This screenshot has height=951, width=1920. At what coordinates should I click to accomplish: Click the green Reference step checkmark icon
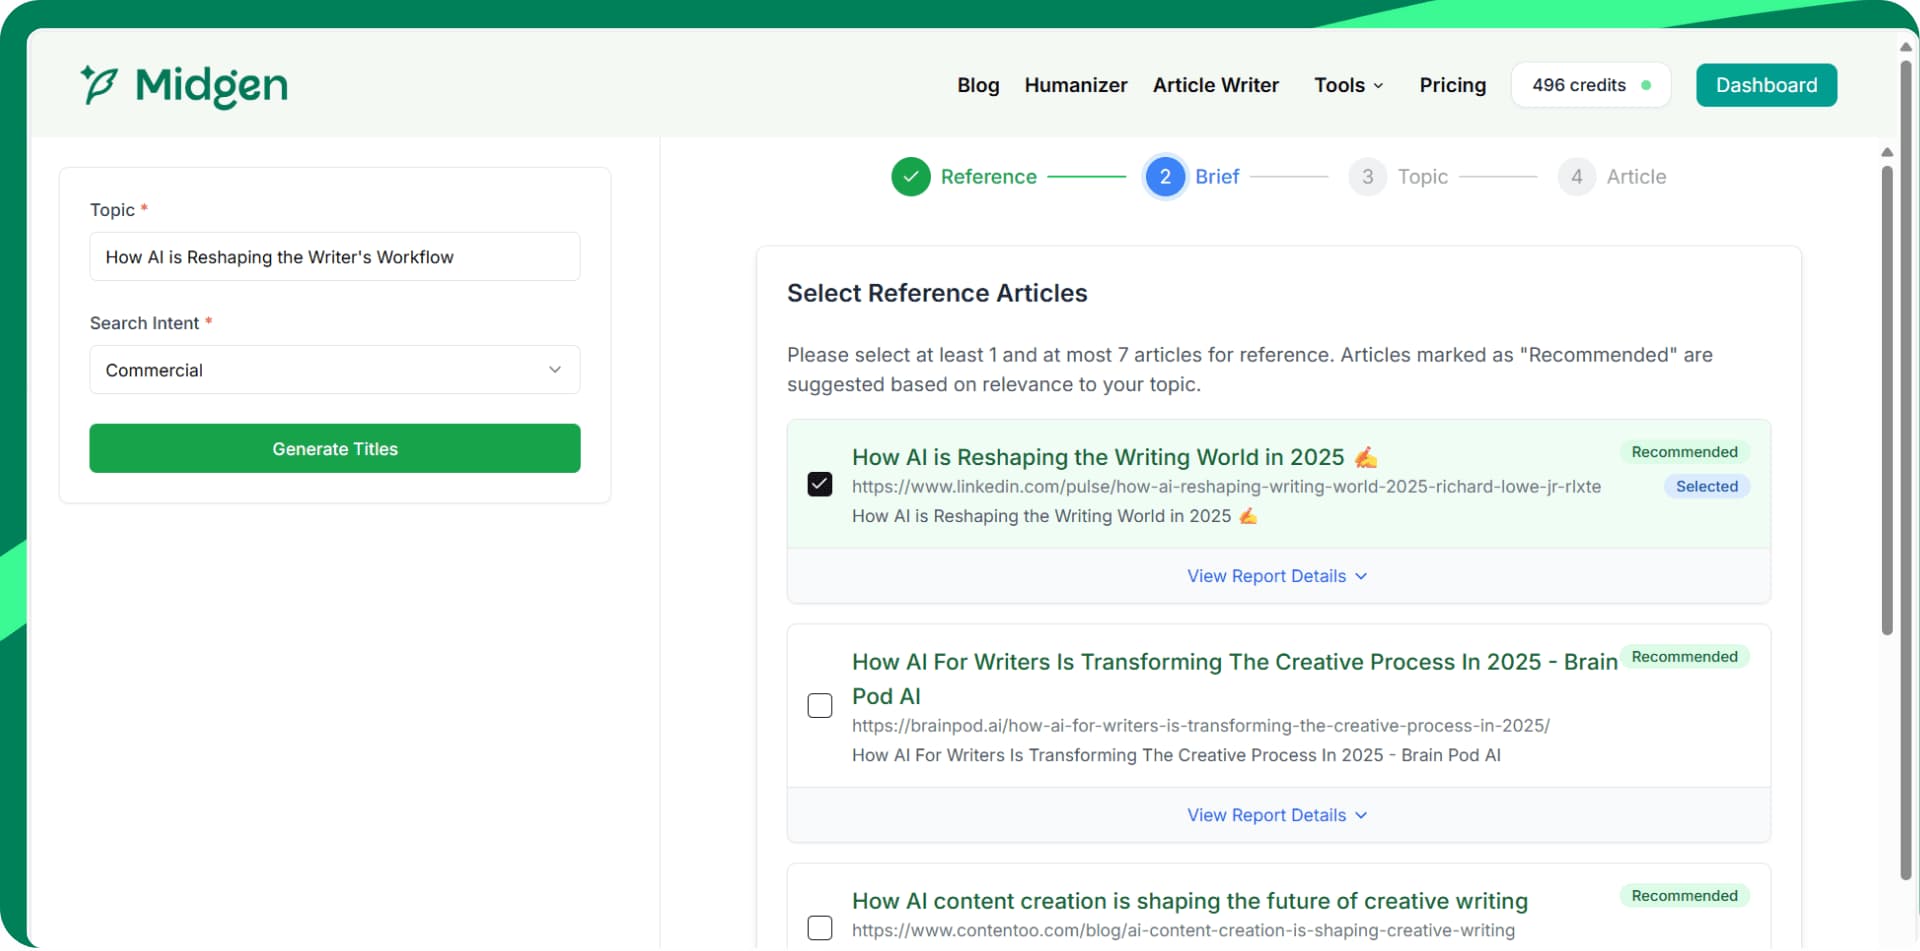(910, 177)
